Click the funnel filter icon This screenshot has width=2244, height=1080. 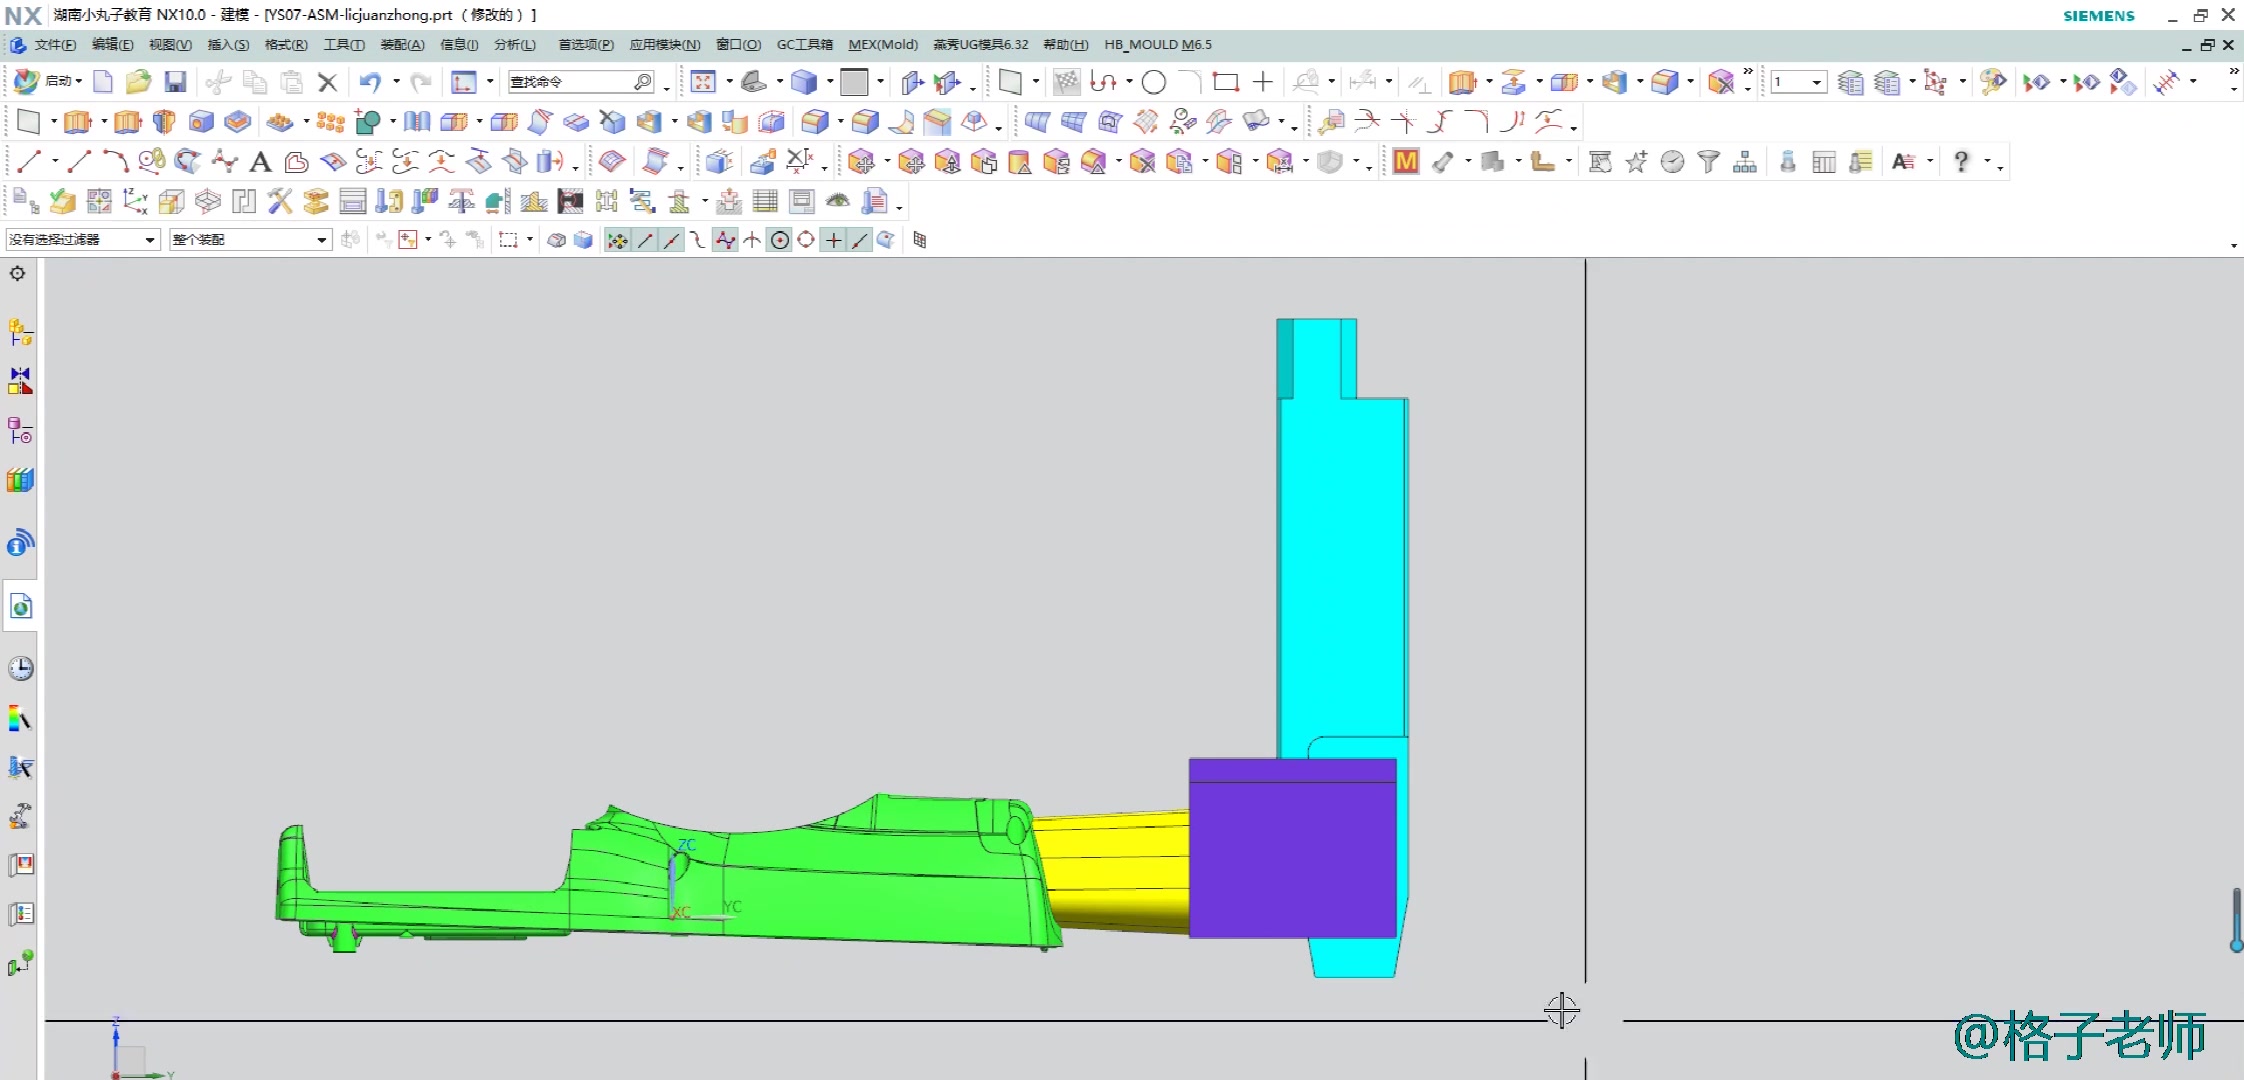(1708, 162)
